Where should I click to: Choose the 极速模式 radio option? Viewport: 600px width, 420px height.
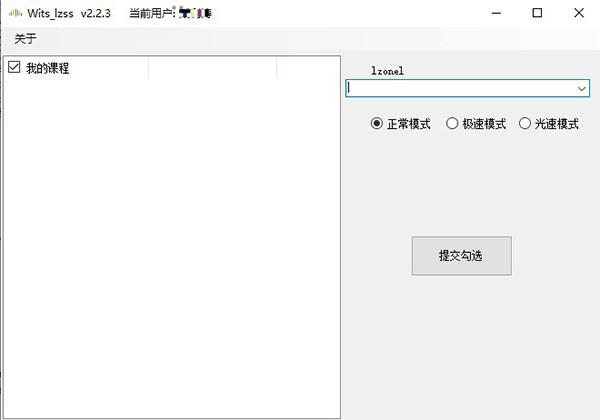[x=452, y=124]
